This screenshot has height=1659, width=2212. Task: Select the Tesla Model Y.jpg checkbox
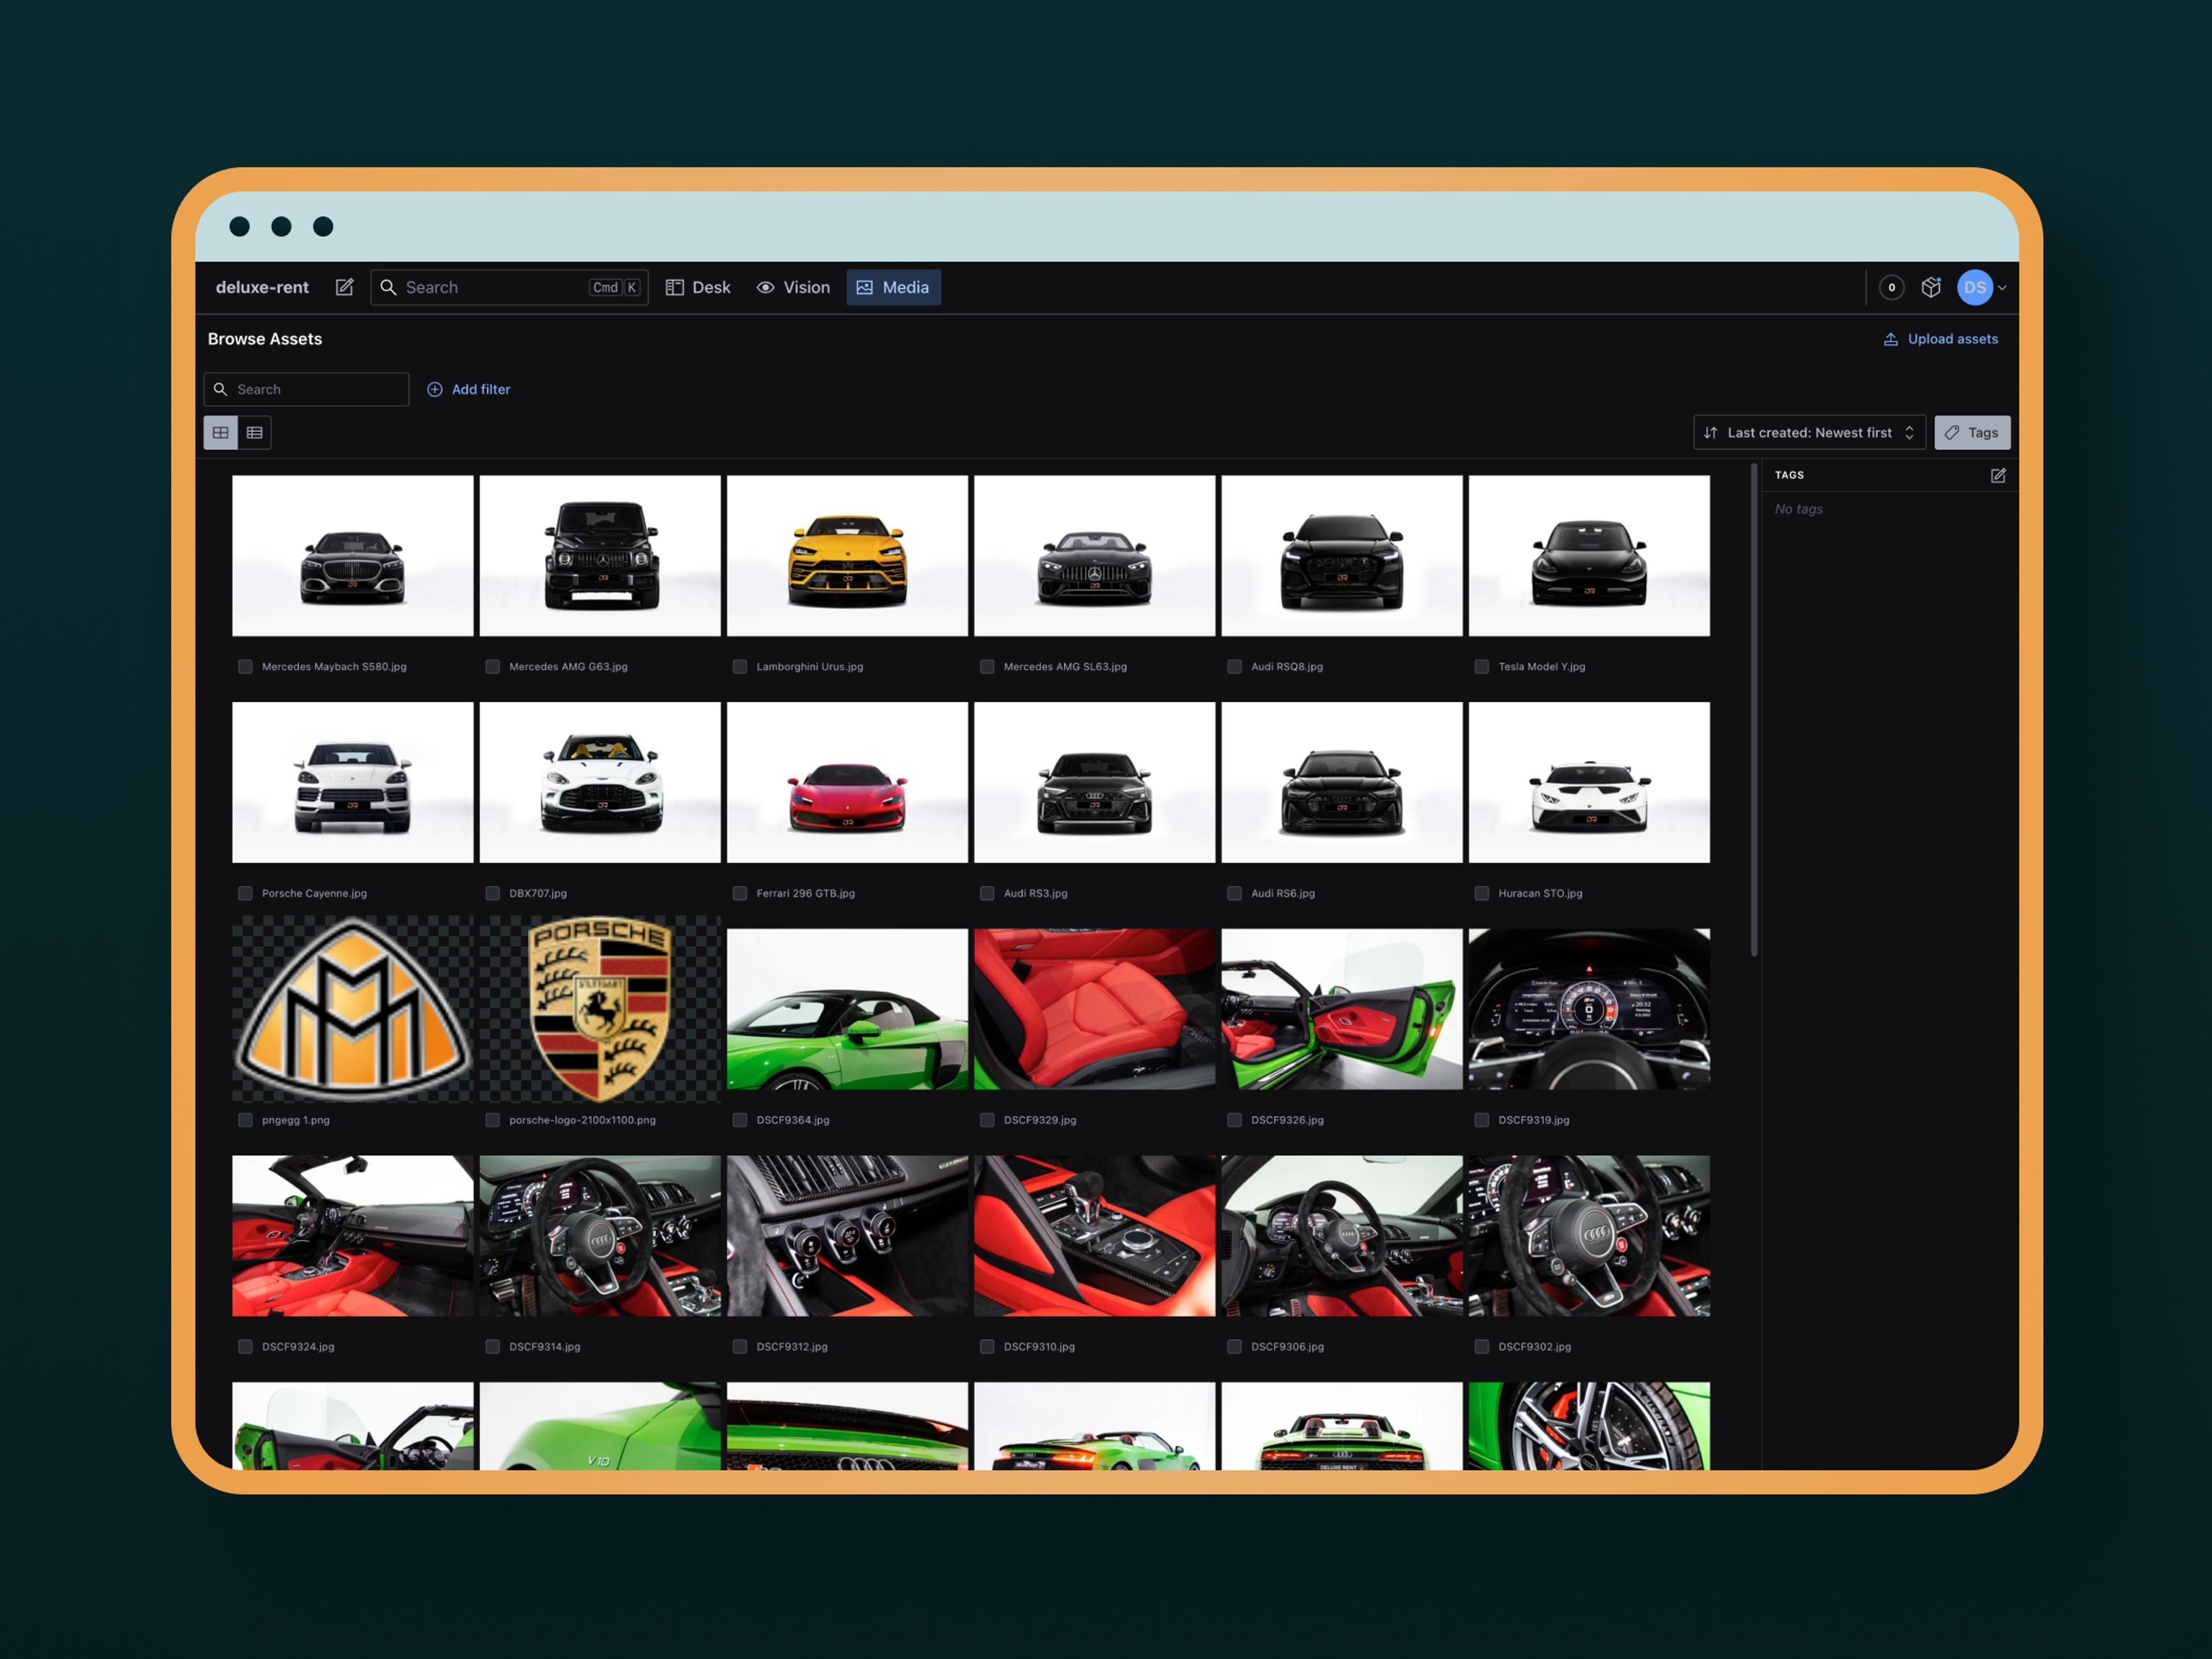[x=1481, y=666]
